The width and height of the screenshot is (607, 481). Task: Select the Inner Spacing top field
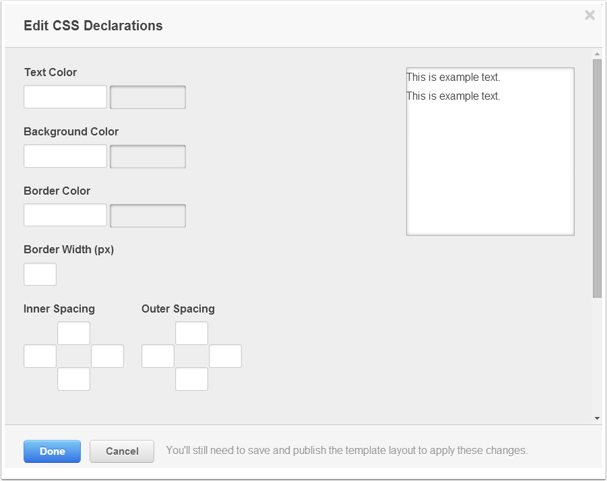pos(74,333)
